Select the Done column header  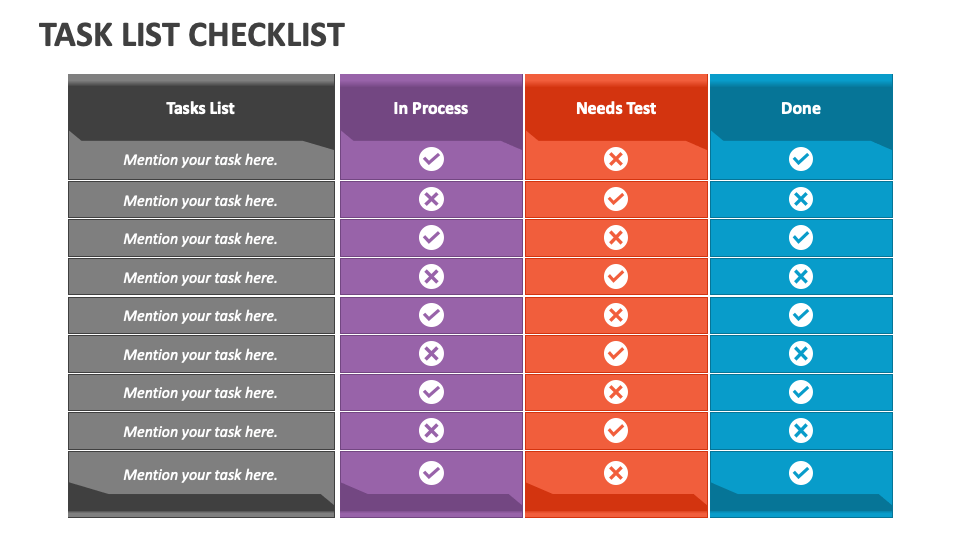click(801, 108)
